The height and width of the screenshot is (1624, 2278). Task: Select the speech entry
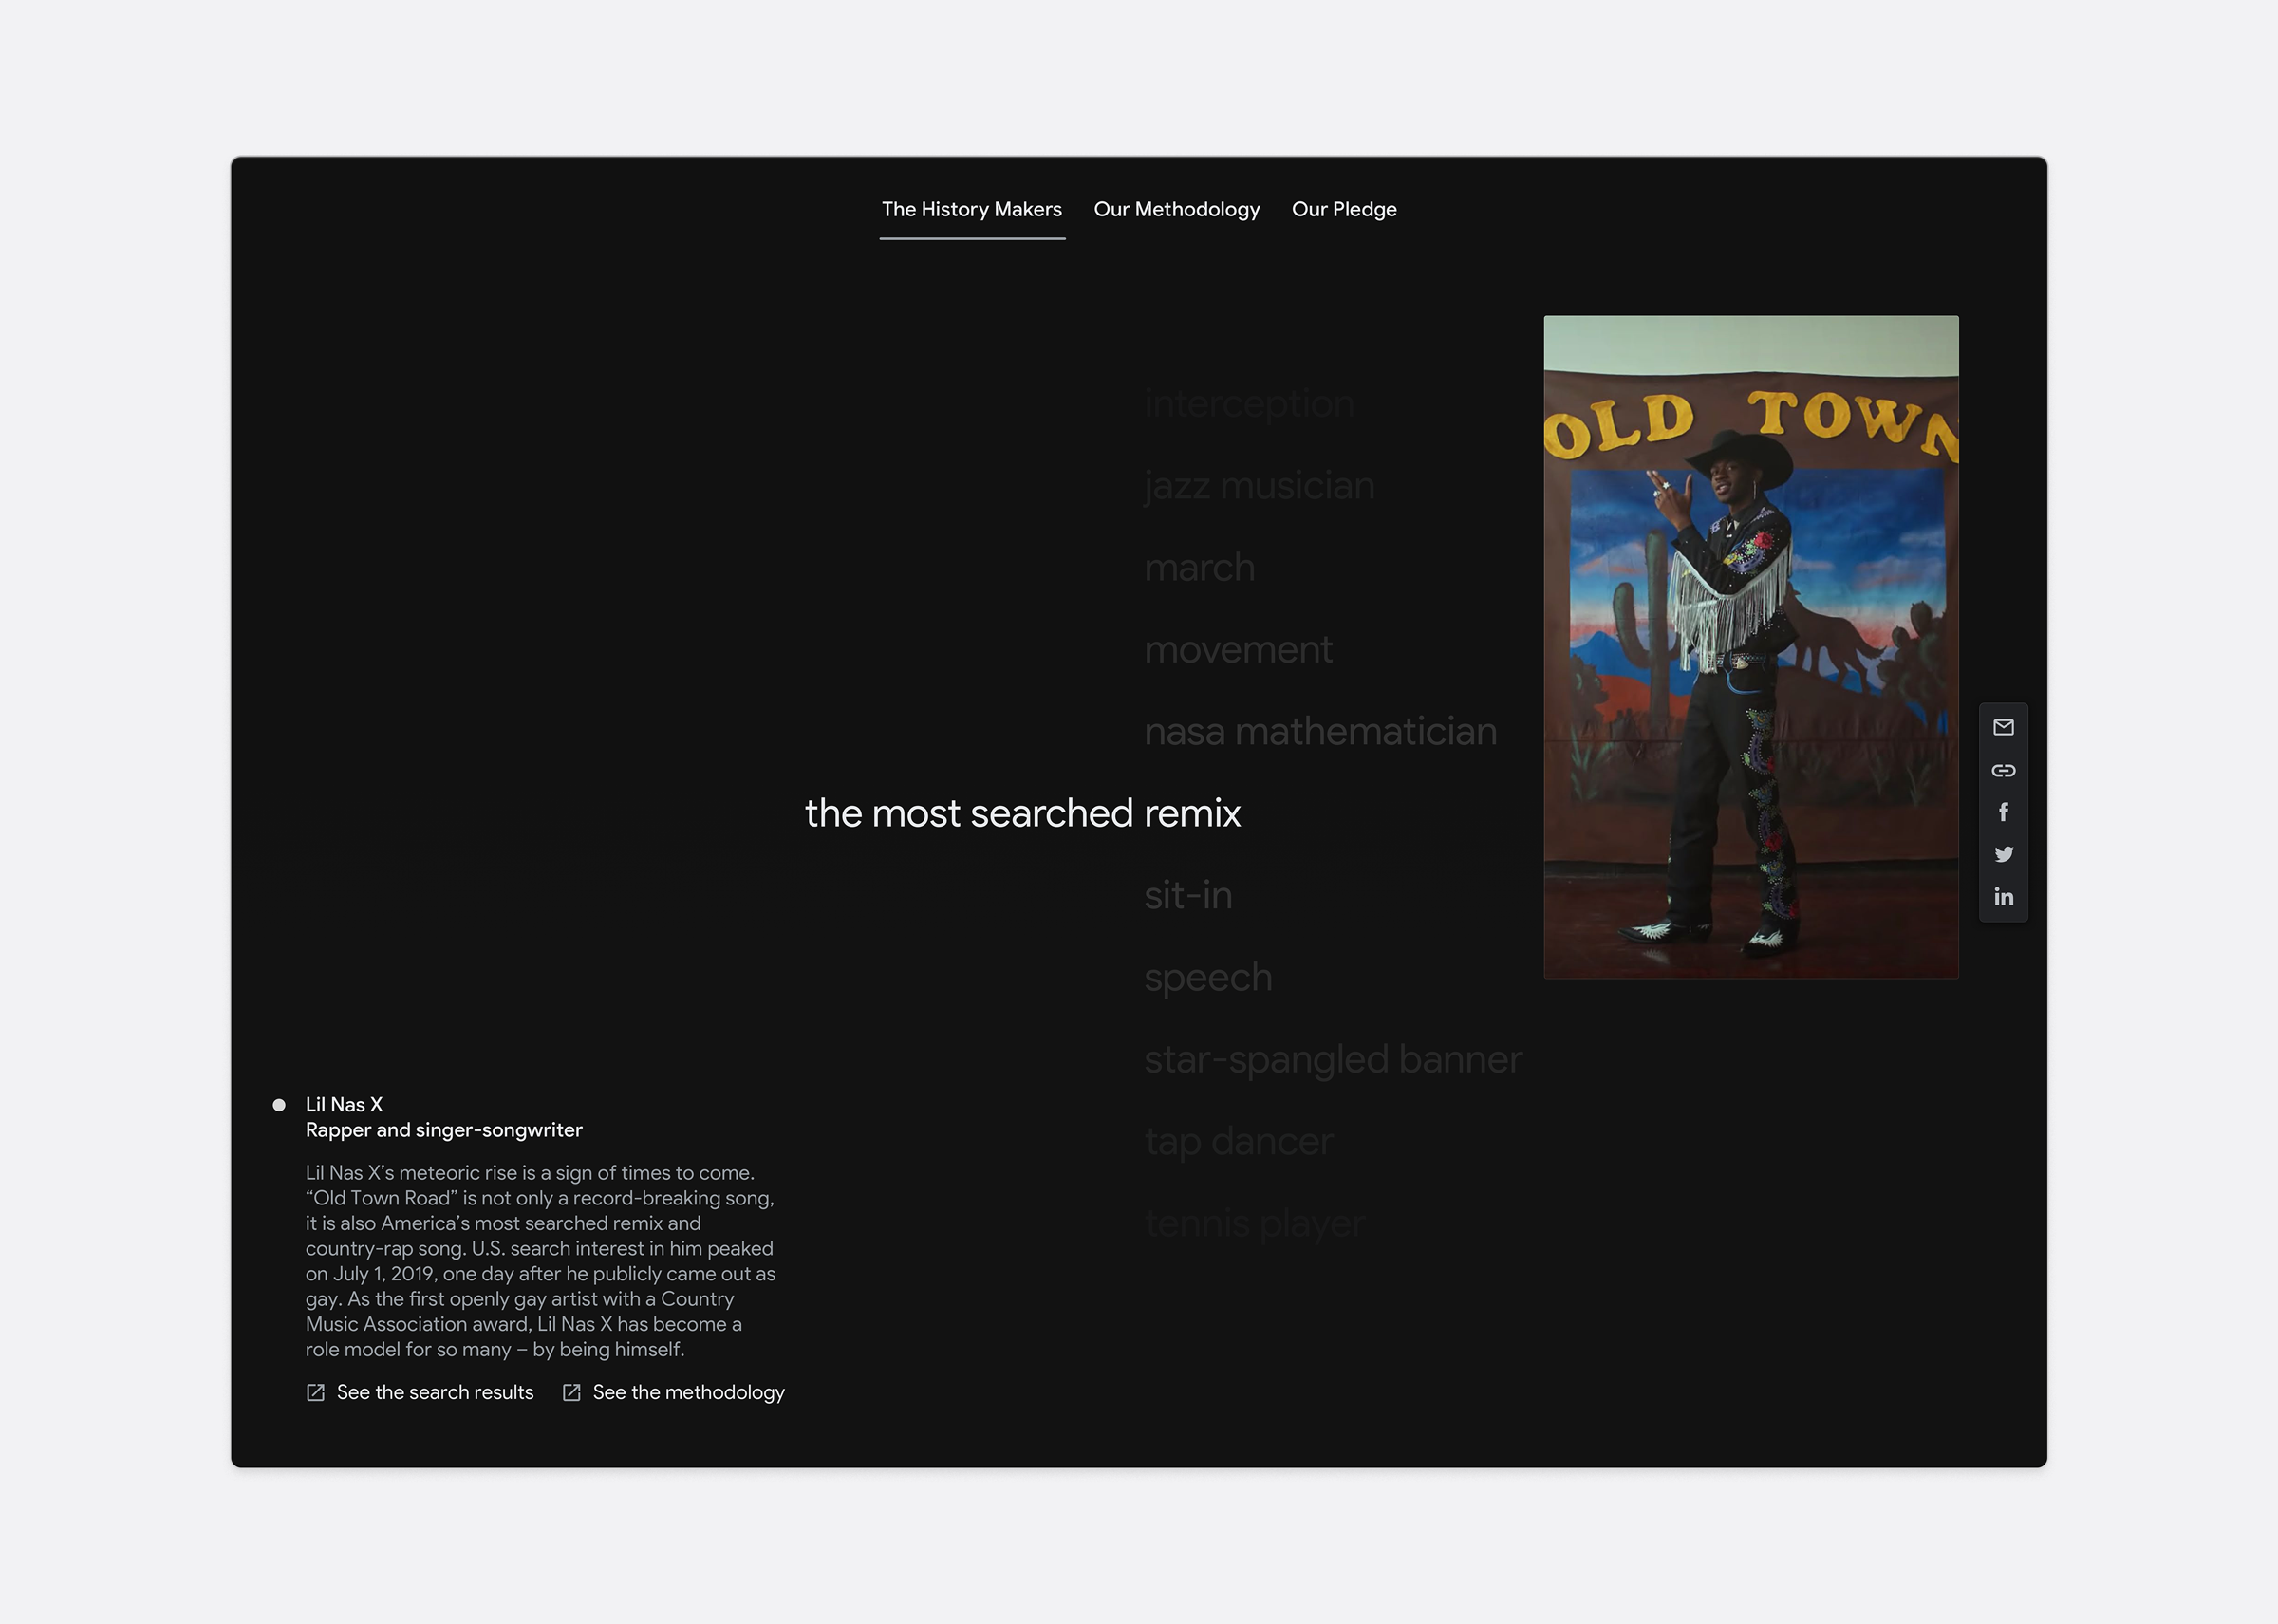[1208, 978]
